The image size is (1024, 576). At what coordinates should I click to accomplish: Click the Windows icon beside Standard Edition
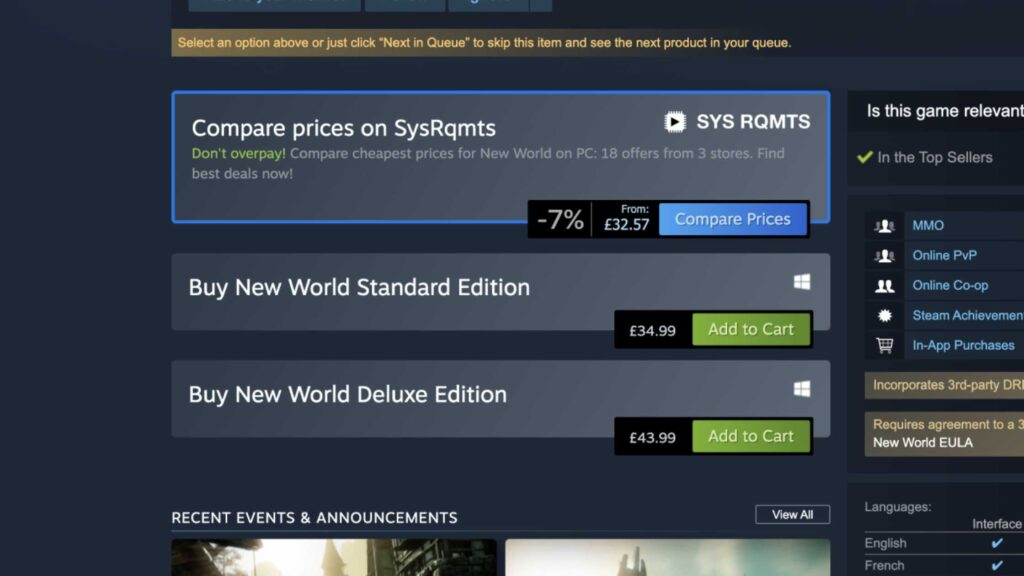click(x=802, y=283)
